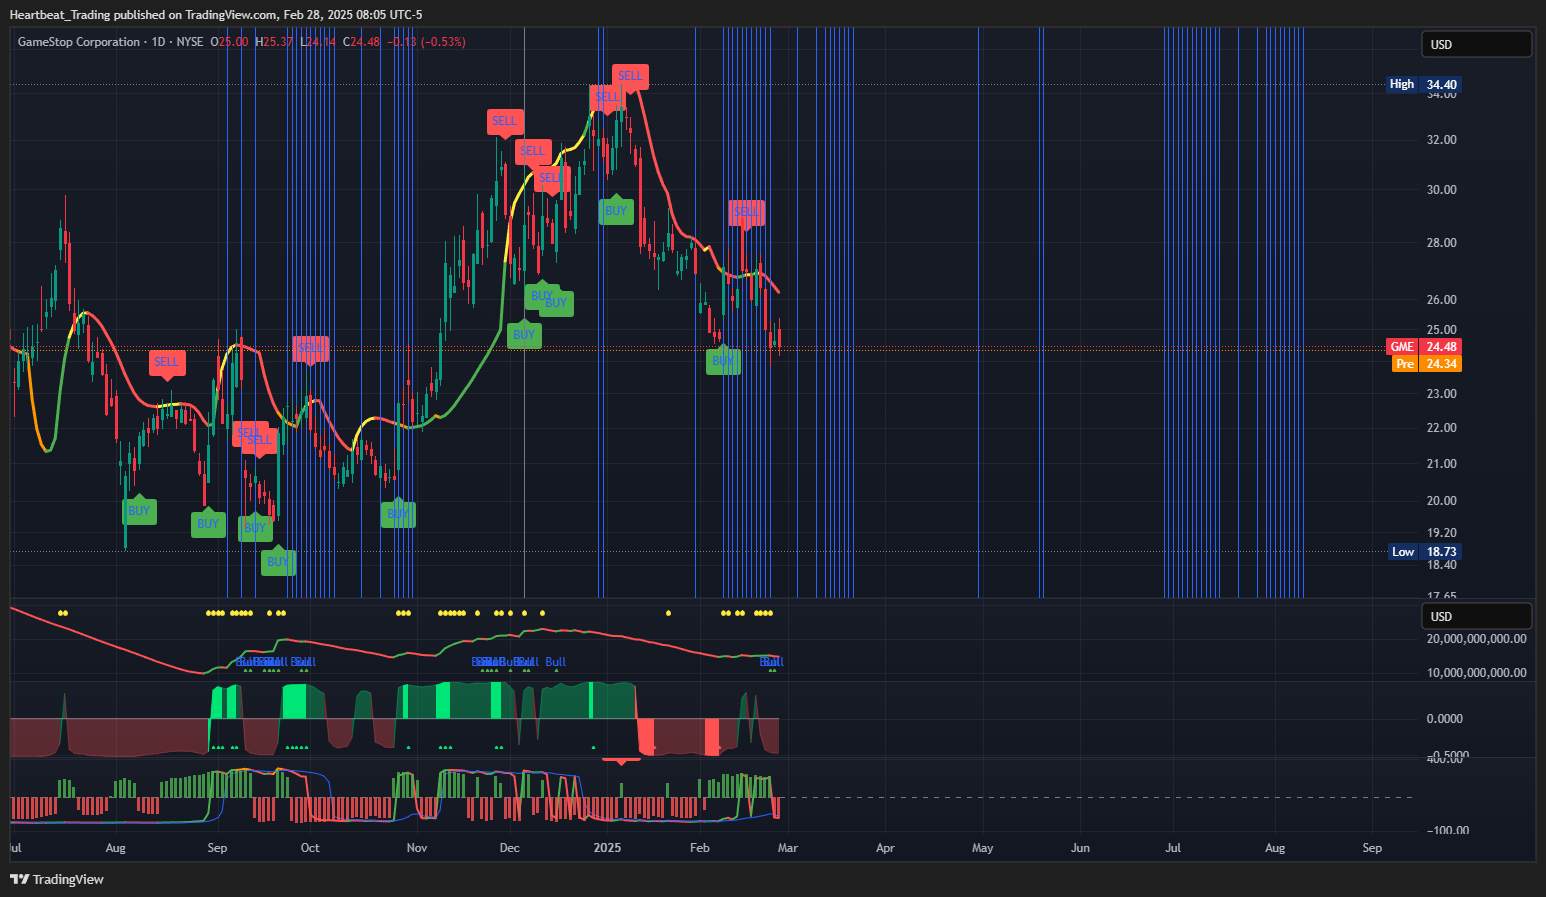This screenshot has height=897, width=1546.
Task: Click the change value -0.13 (-0.53%)
Action: [x=427, y=42]
